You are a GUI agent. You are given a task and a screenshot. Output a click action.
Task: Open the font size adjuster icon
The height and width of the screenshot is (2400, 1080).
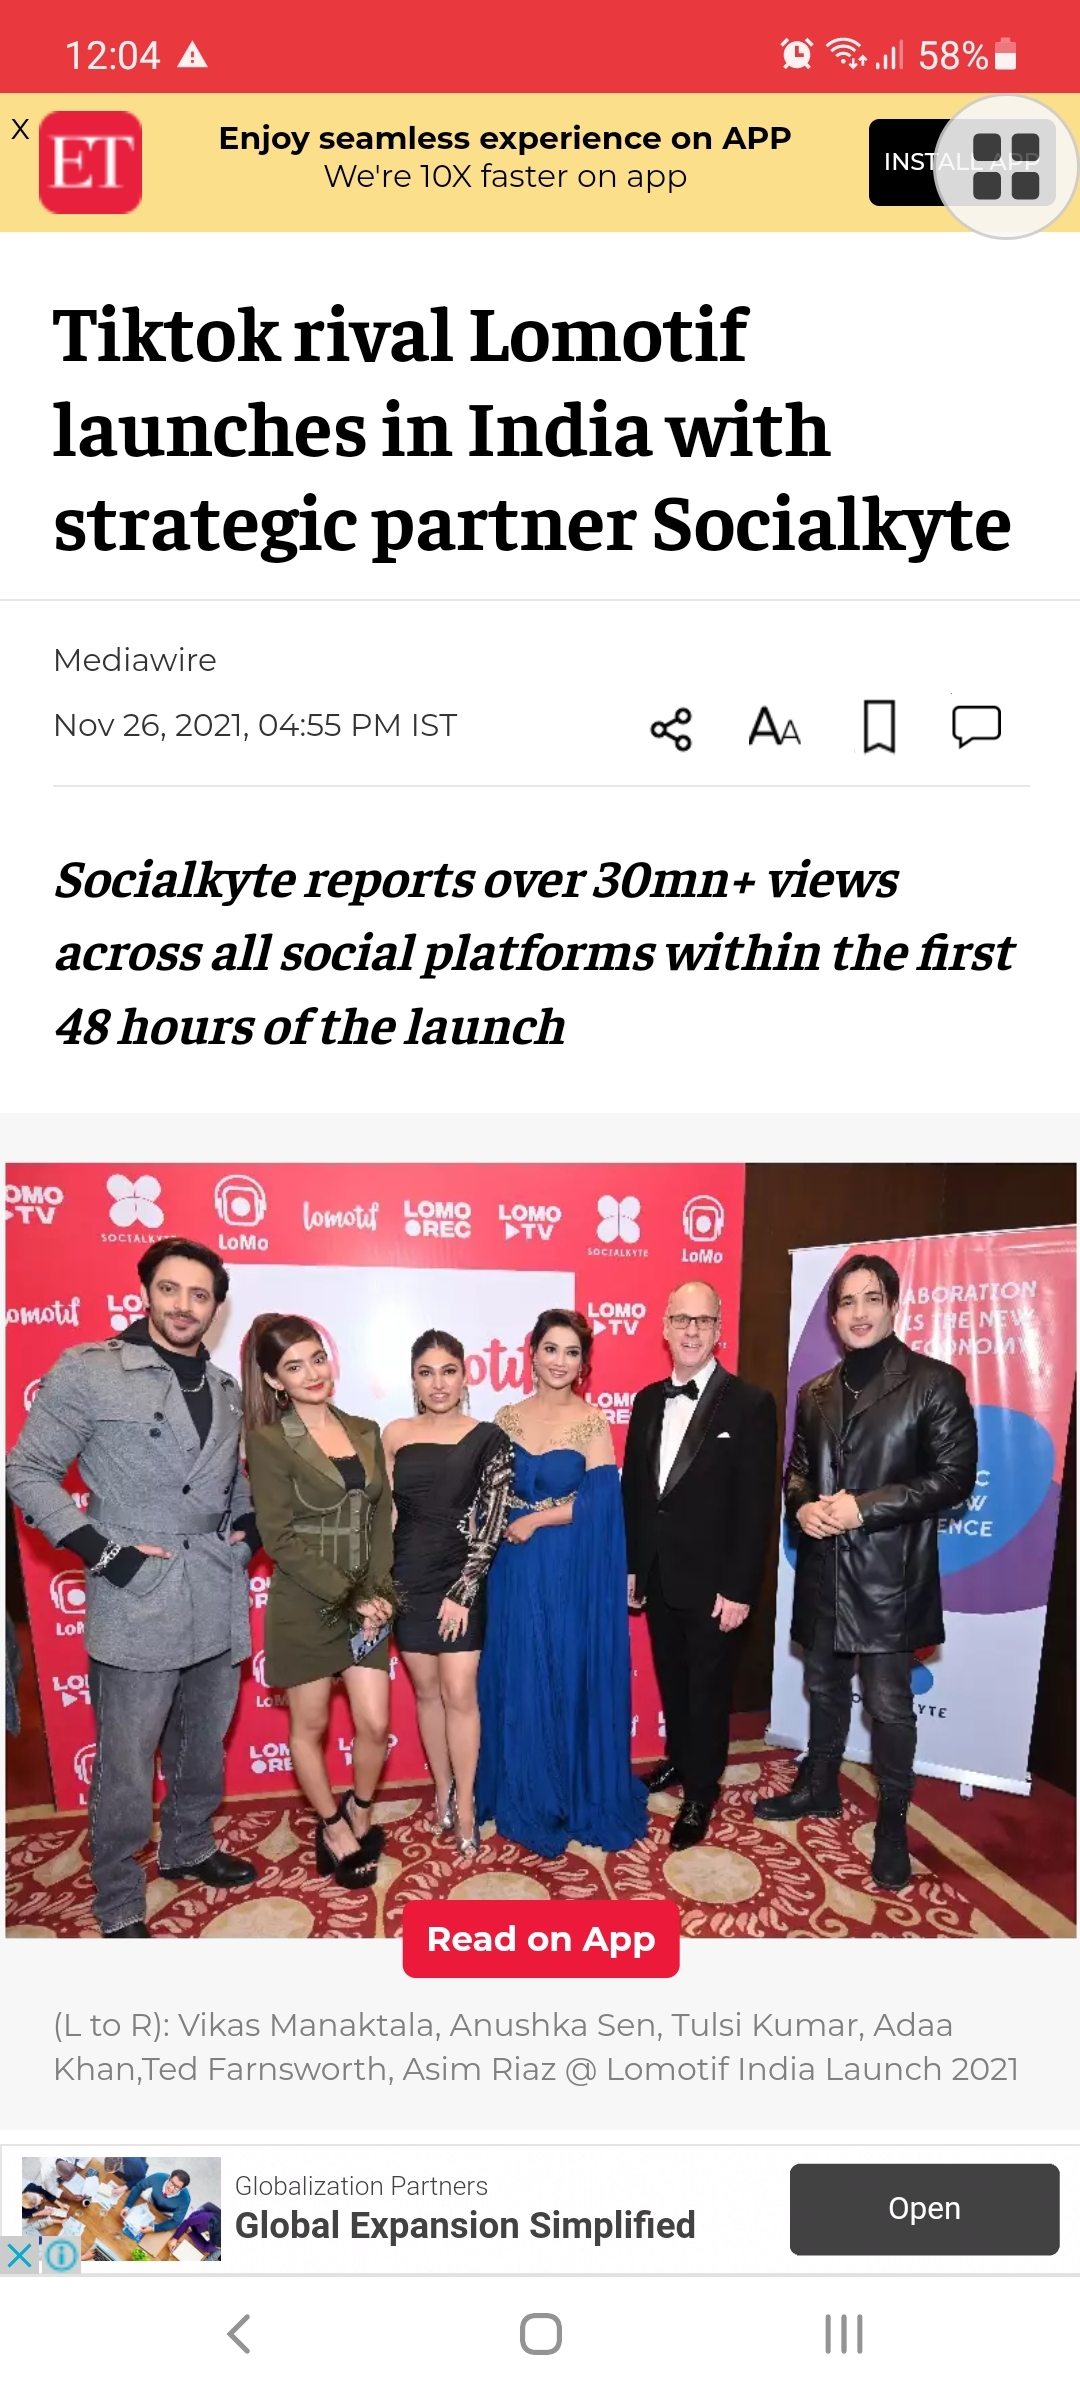[x=774, y=727]
